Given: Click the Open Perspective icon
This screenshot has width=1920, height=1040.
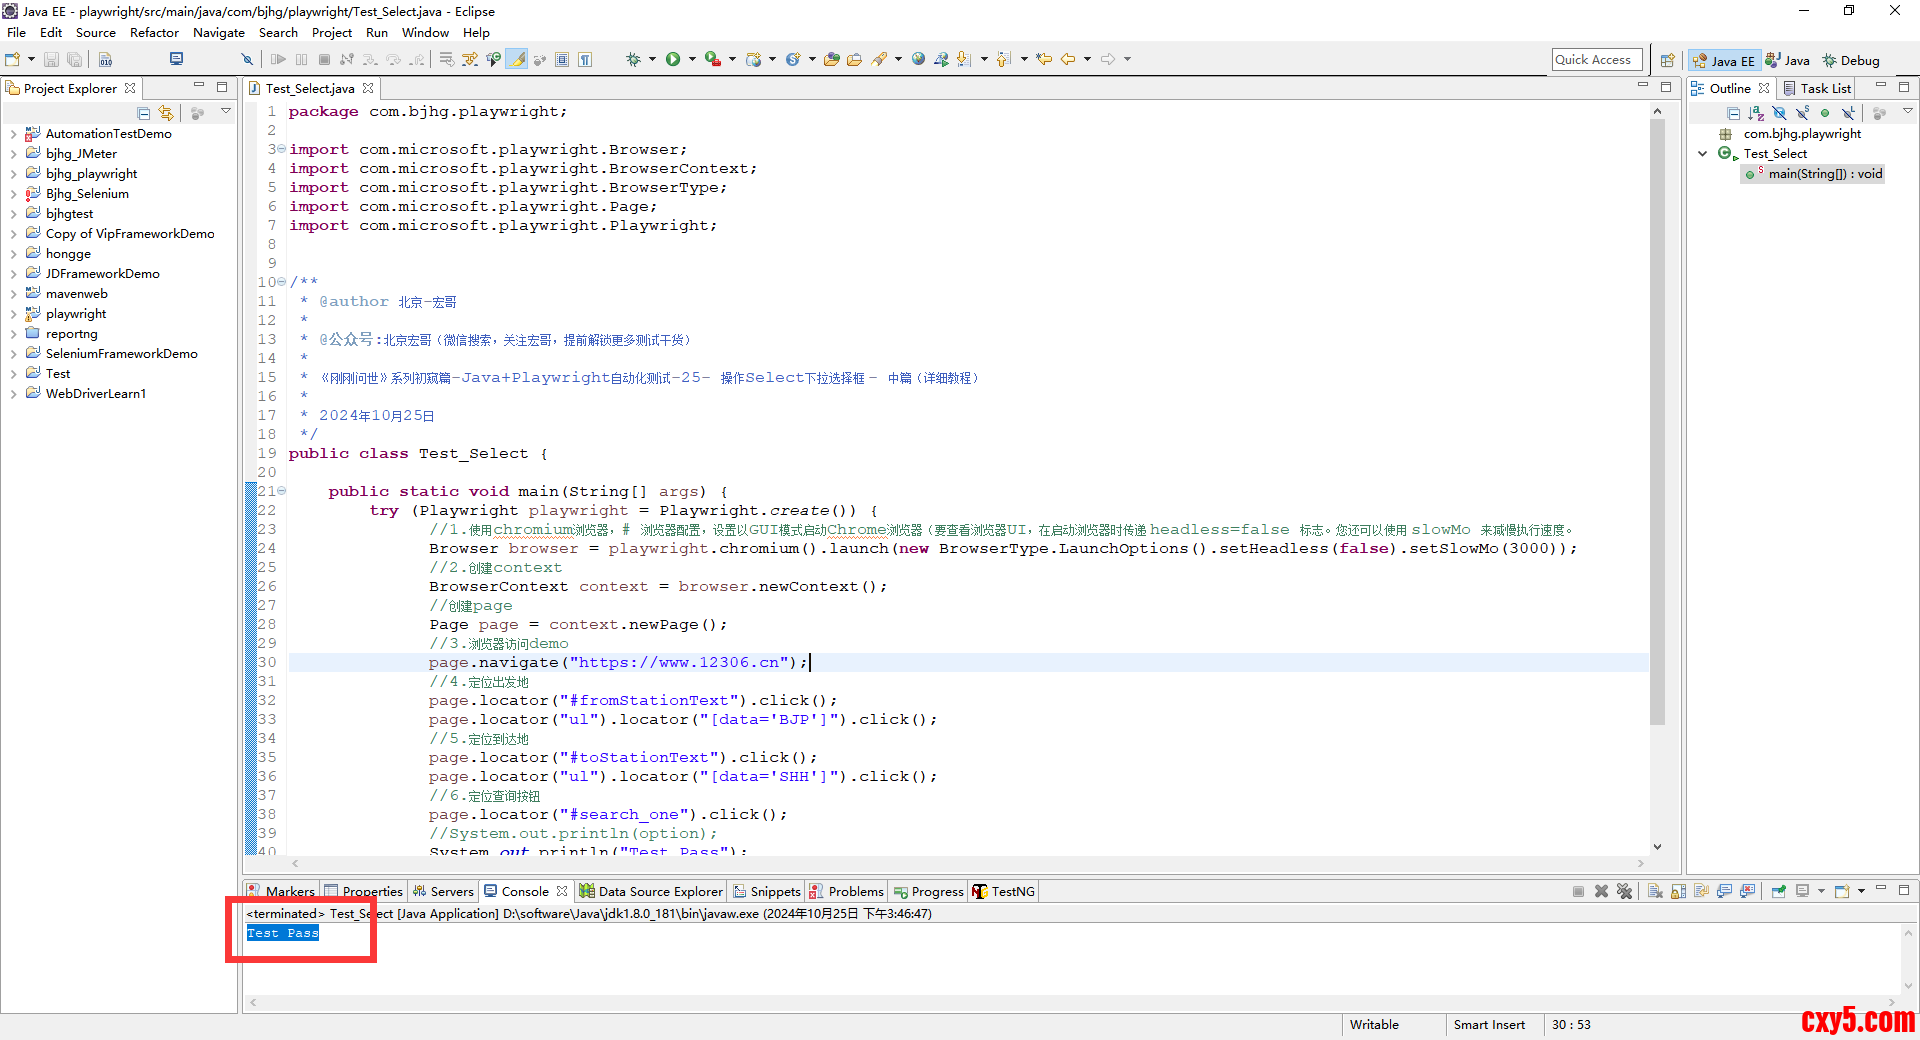Looking at the screenshot, I should [1667, 60].
